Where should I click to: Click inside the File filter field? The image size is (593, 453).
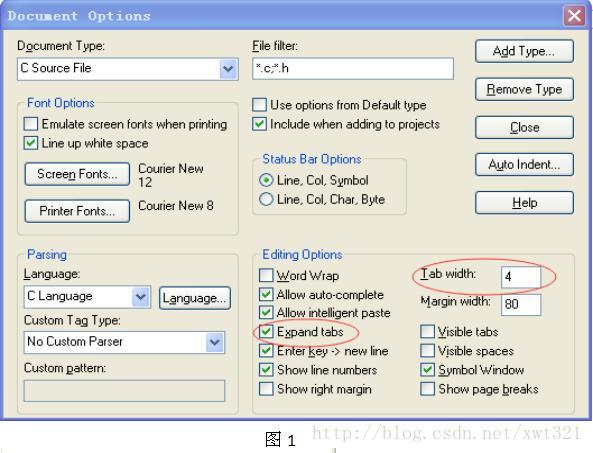353,69
